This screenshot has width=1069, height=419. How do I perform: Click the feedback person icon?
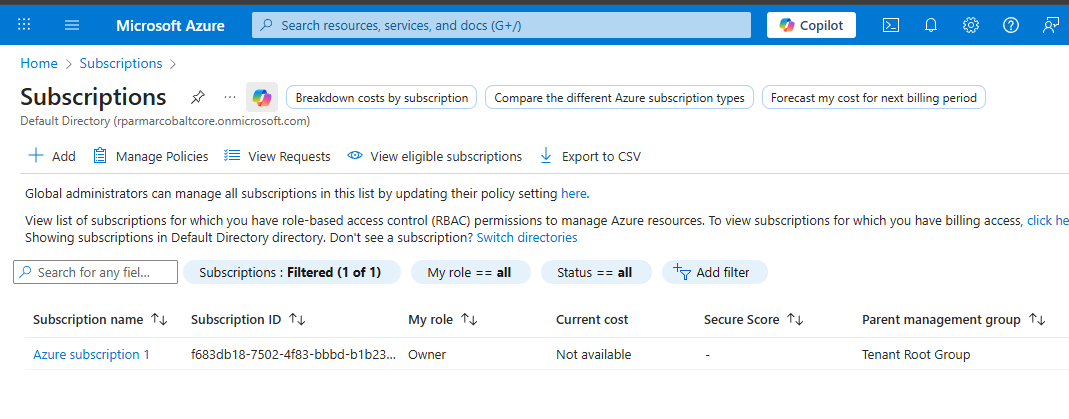tap(1050, 25)
